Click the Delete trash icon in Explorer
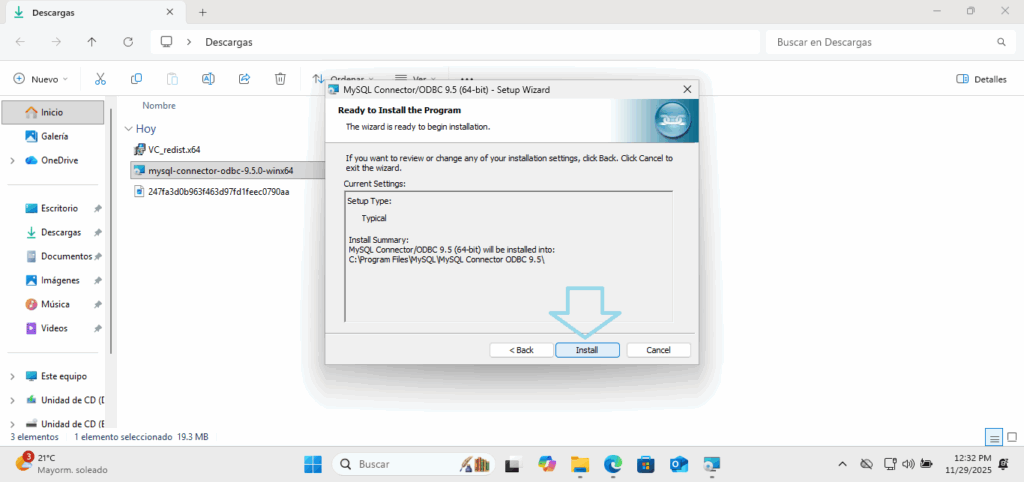Viewport: 1024px width, 482px height. click(x=280, y=79)
